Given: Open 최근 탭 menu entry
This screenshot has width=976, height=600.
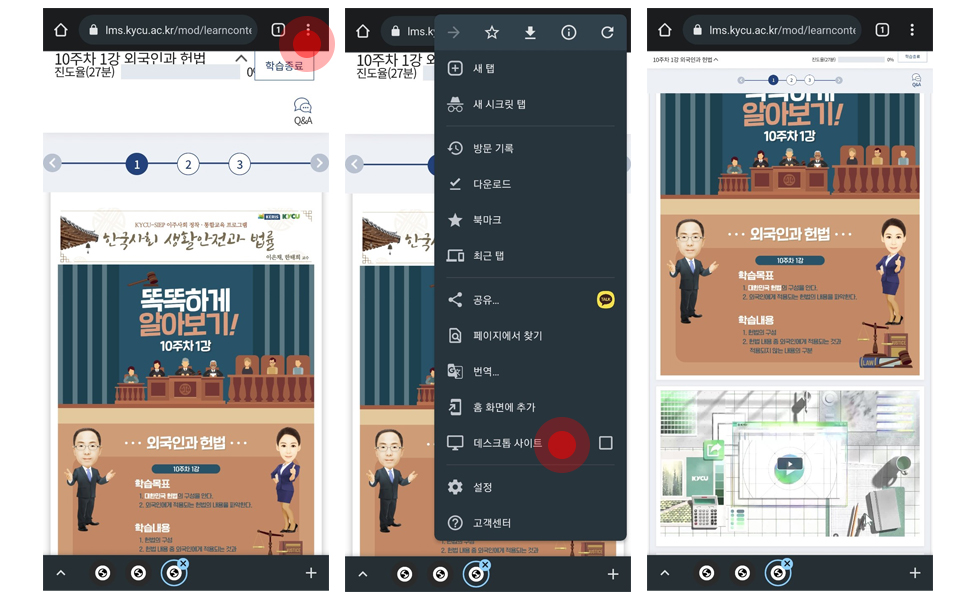Looking at the screenshot, I should click(530, 256).
